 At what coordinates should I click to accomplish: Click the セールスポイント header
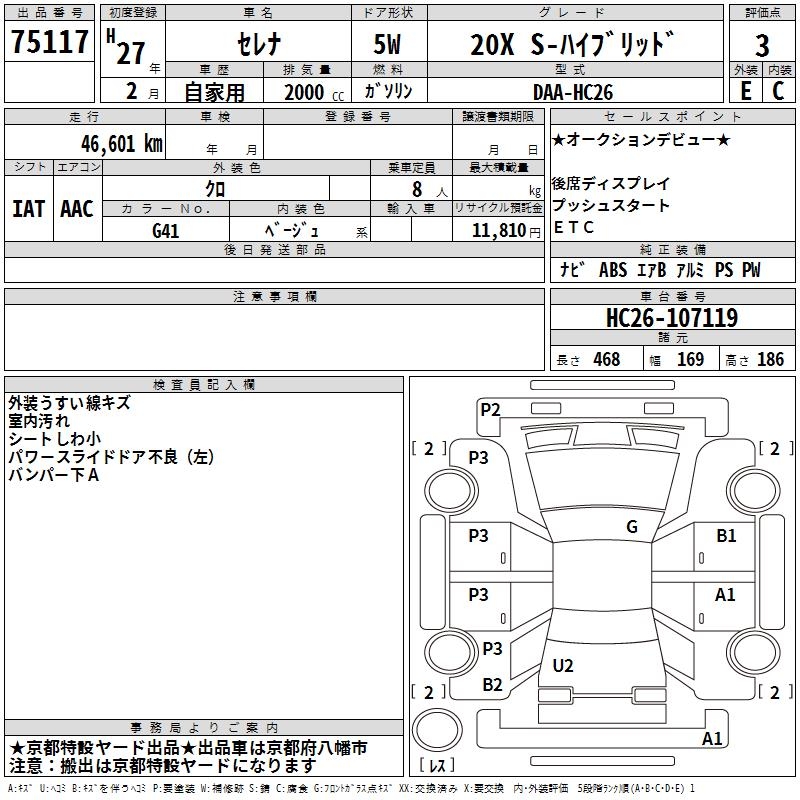[x=672, y=116]
